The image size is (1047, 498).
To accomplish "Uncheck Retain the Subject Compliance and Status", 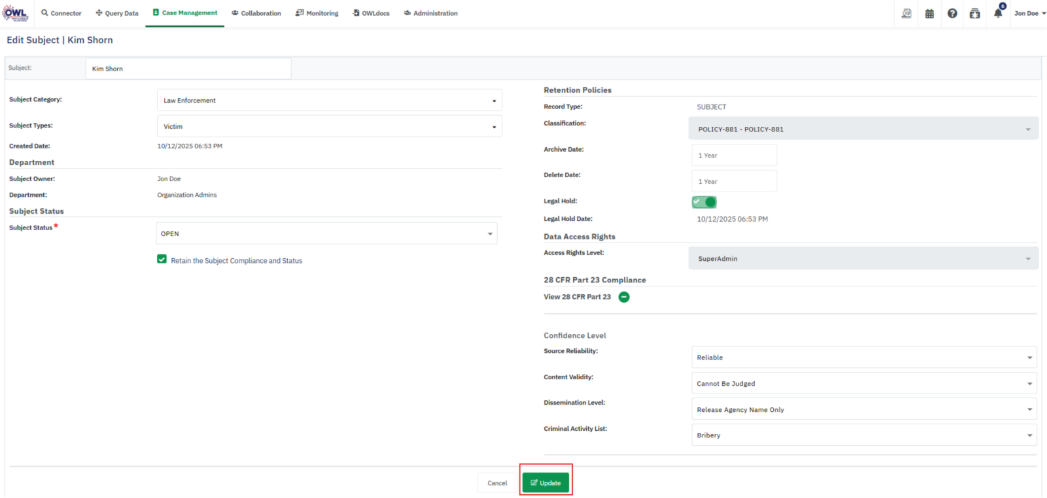I will tap(162, 260).
